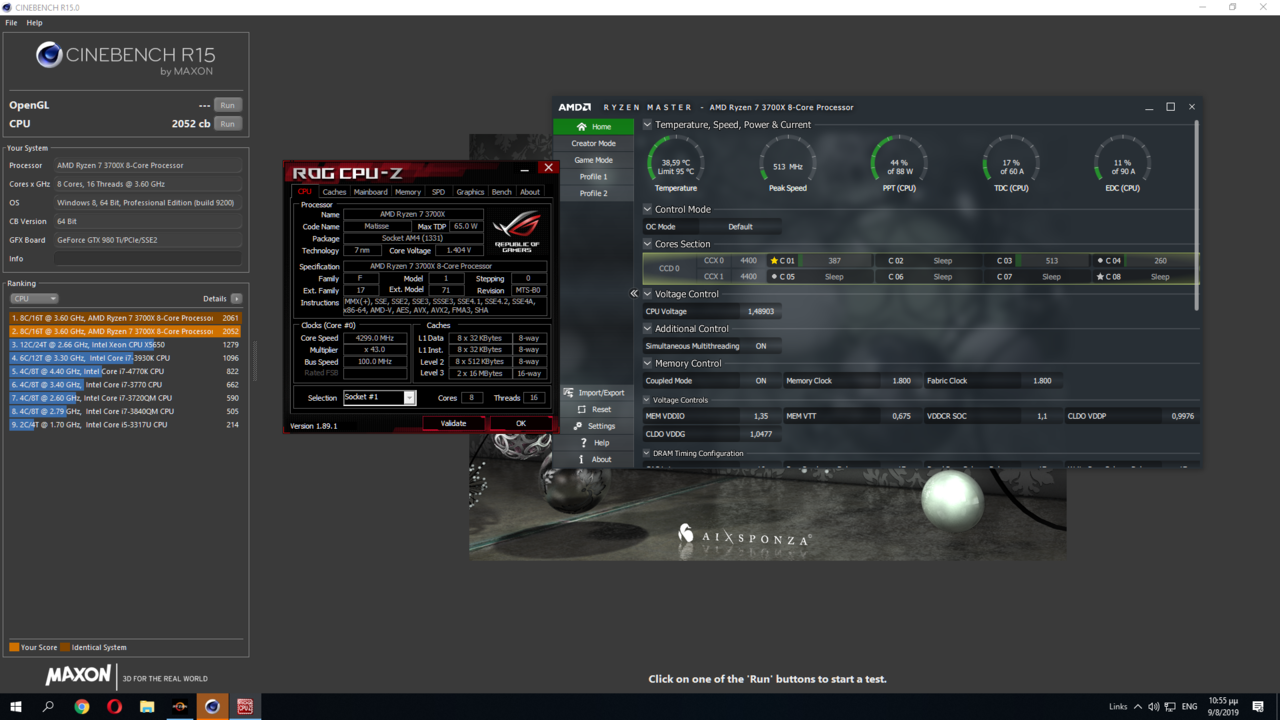Switch to the CPU-Z Bench tab
Image resolution: width=1280 pixels, height=720 pixels.
(x=502, y=192)
